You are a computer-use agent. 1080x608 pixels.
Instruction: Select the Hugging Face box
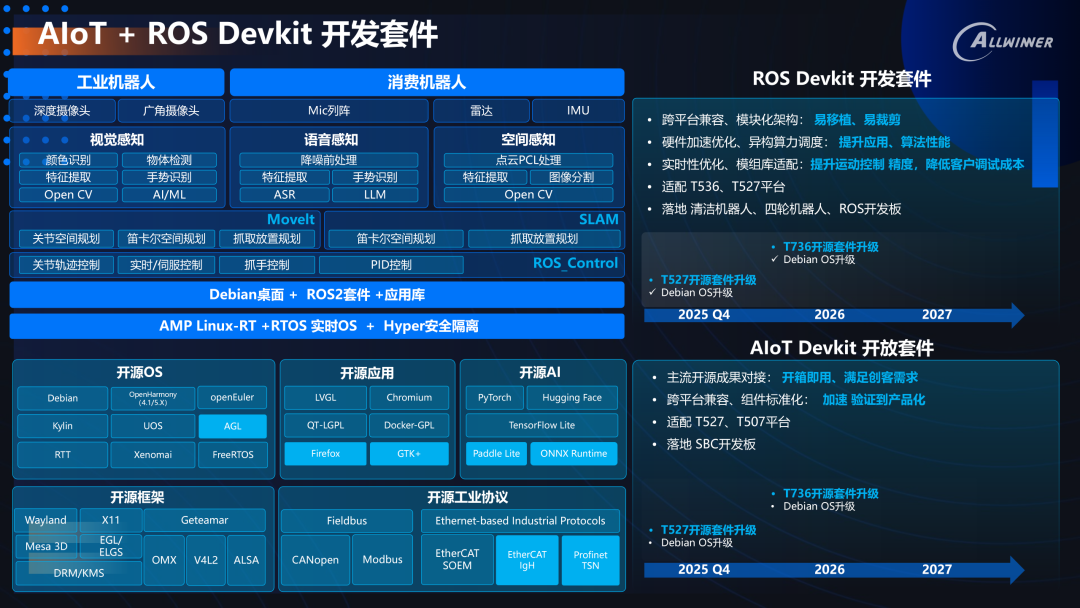coord(572,398)
